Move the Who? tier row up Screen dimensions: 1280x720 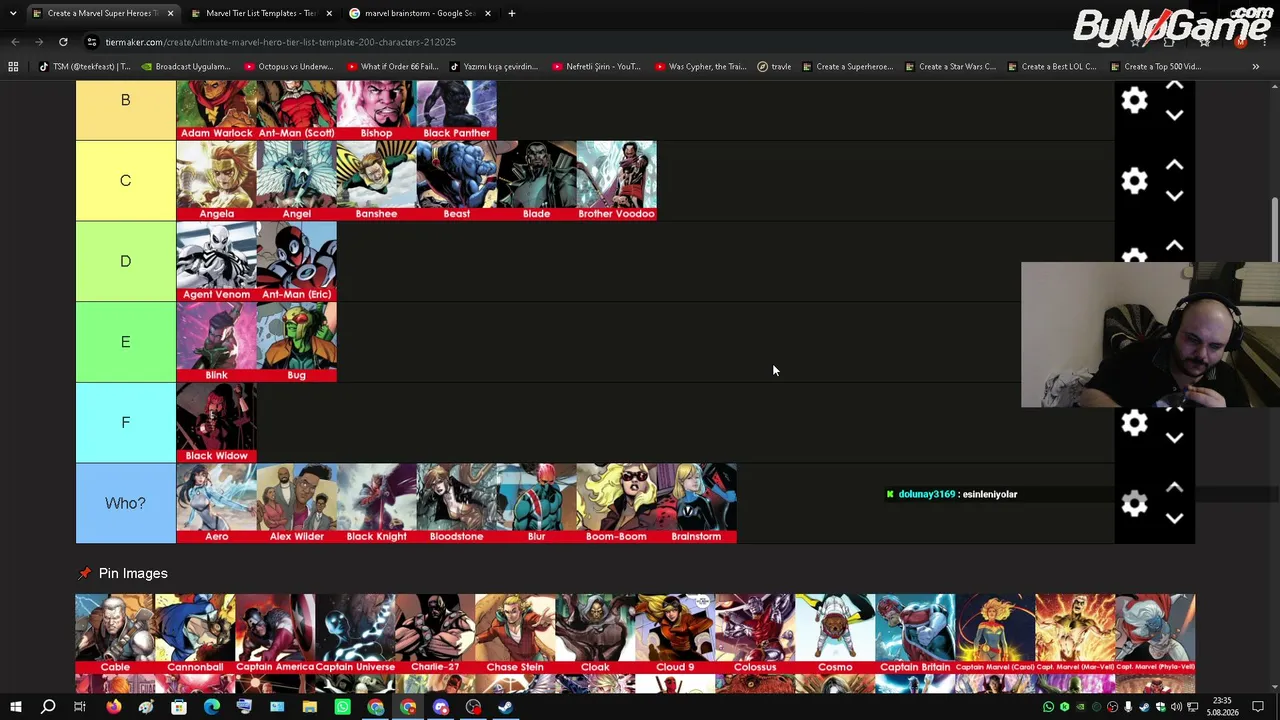pyautogui.click(x=1175, y=488)
